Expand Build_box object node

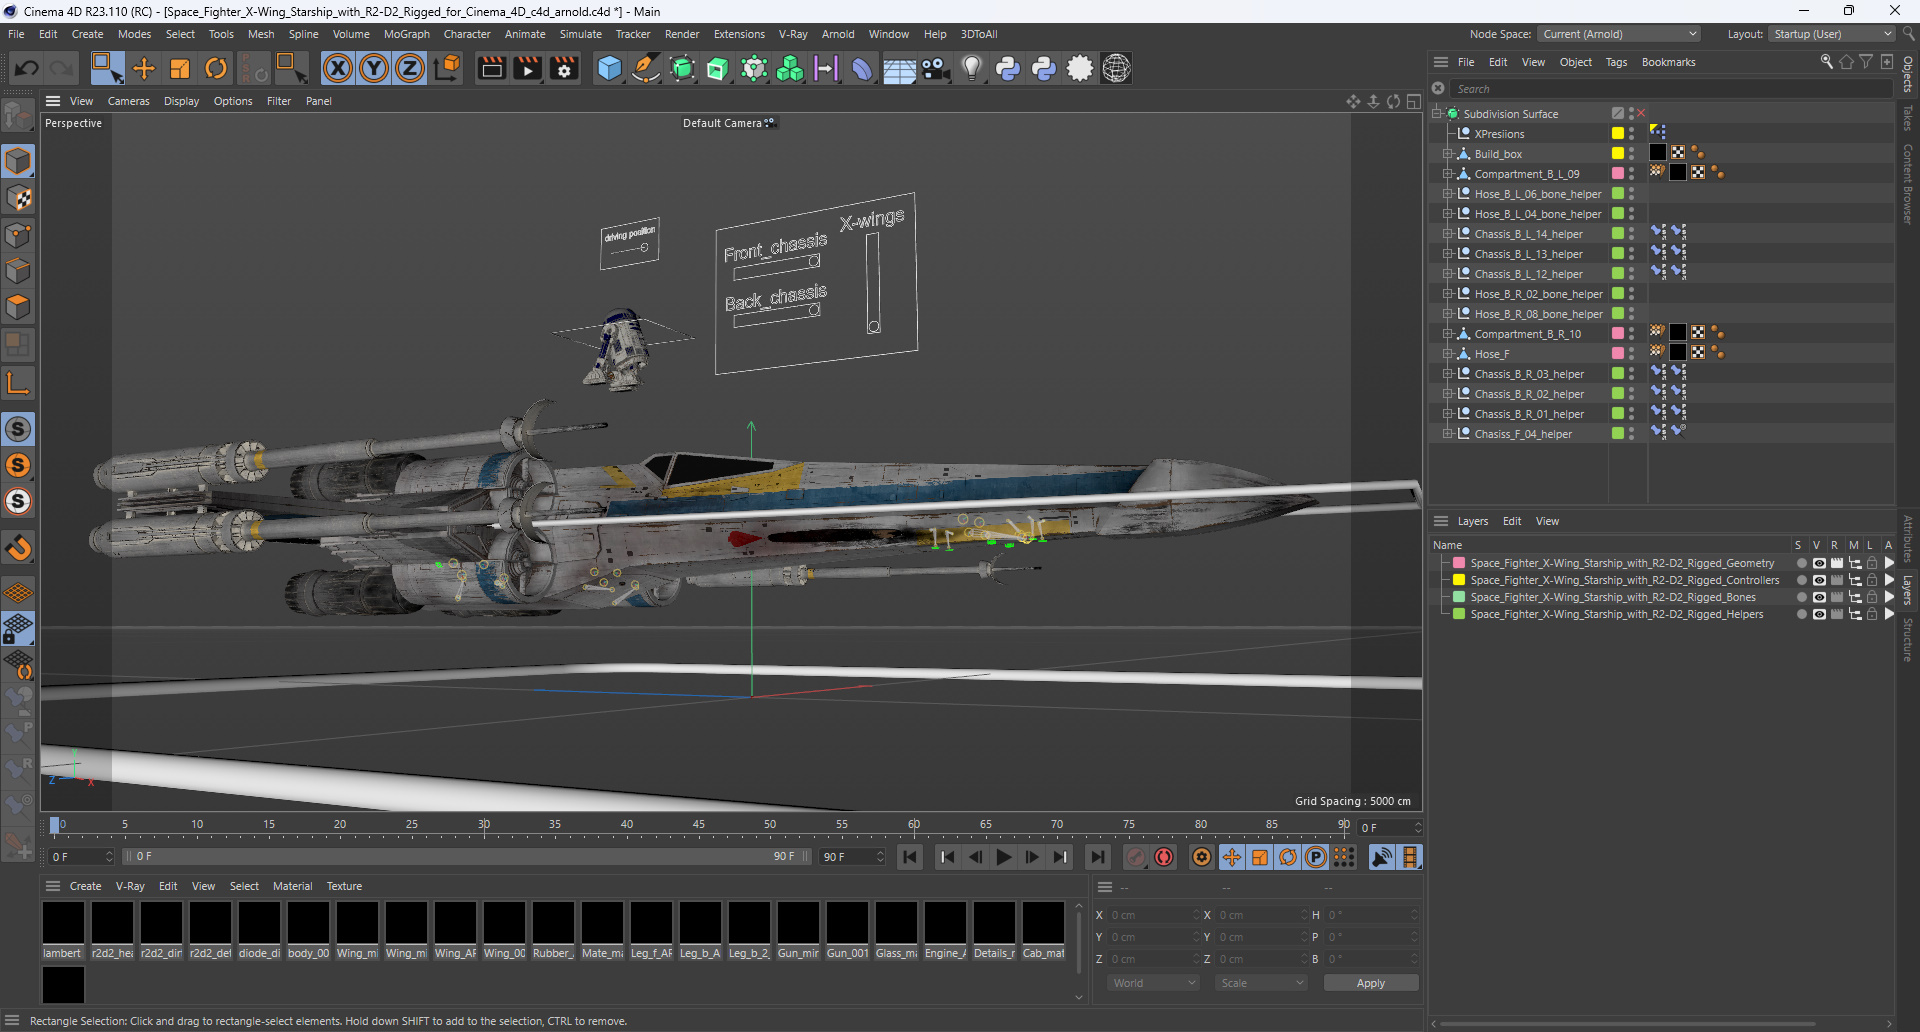pyautogui.click(x=1447, y=154)
